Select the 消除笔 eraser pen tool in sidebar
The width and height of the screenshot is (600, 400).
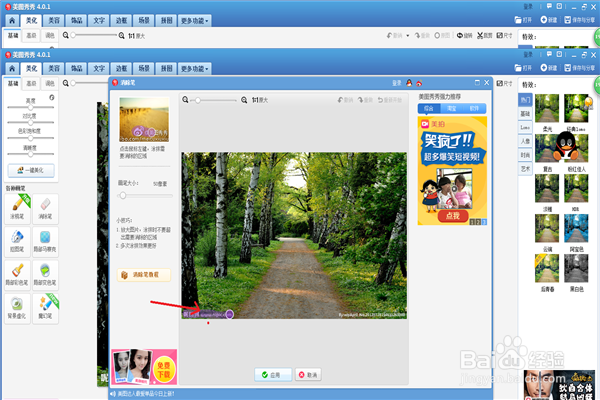(x=45, y=207)
